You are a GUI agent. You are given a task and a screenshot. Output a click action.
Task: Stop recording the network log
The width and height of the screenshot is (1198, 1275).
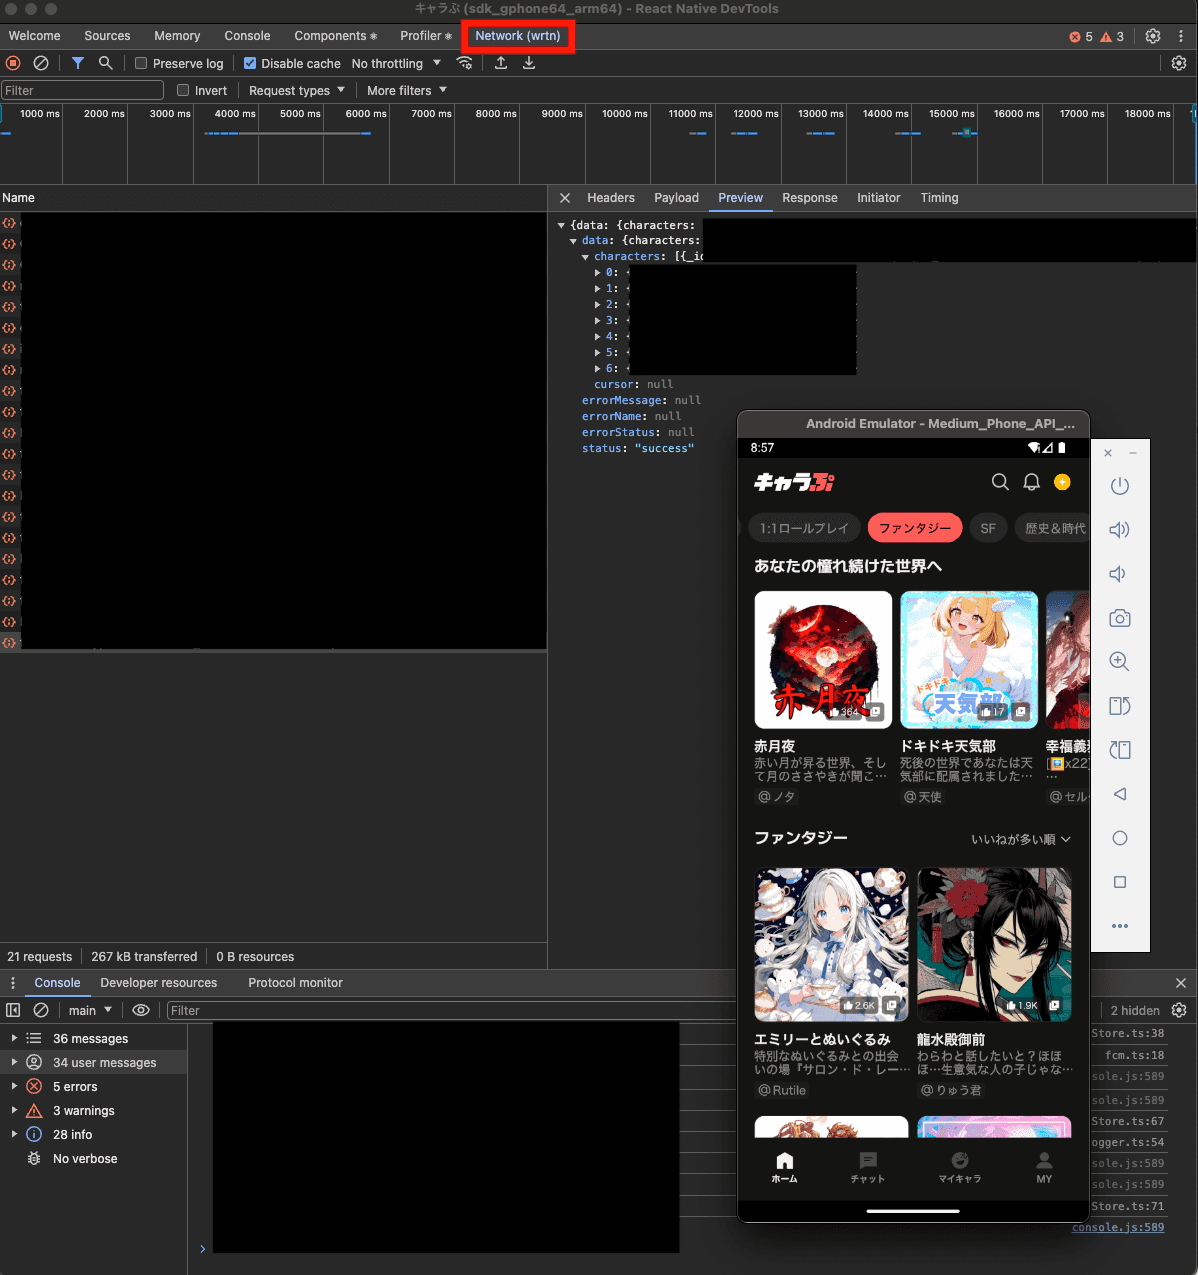click(x=13, y=63)
